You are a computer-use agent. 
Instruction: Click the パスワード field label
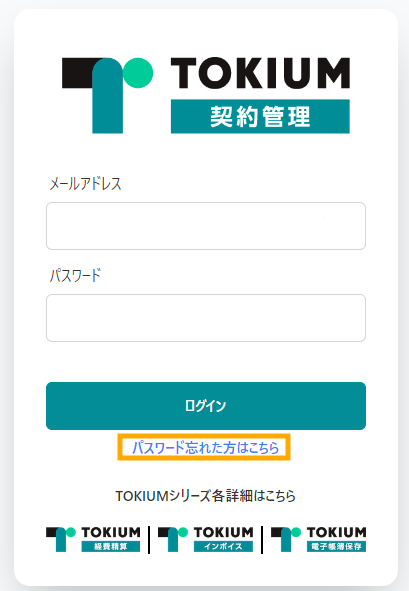tap(75, 276)
